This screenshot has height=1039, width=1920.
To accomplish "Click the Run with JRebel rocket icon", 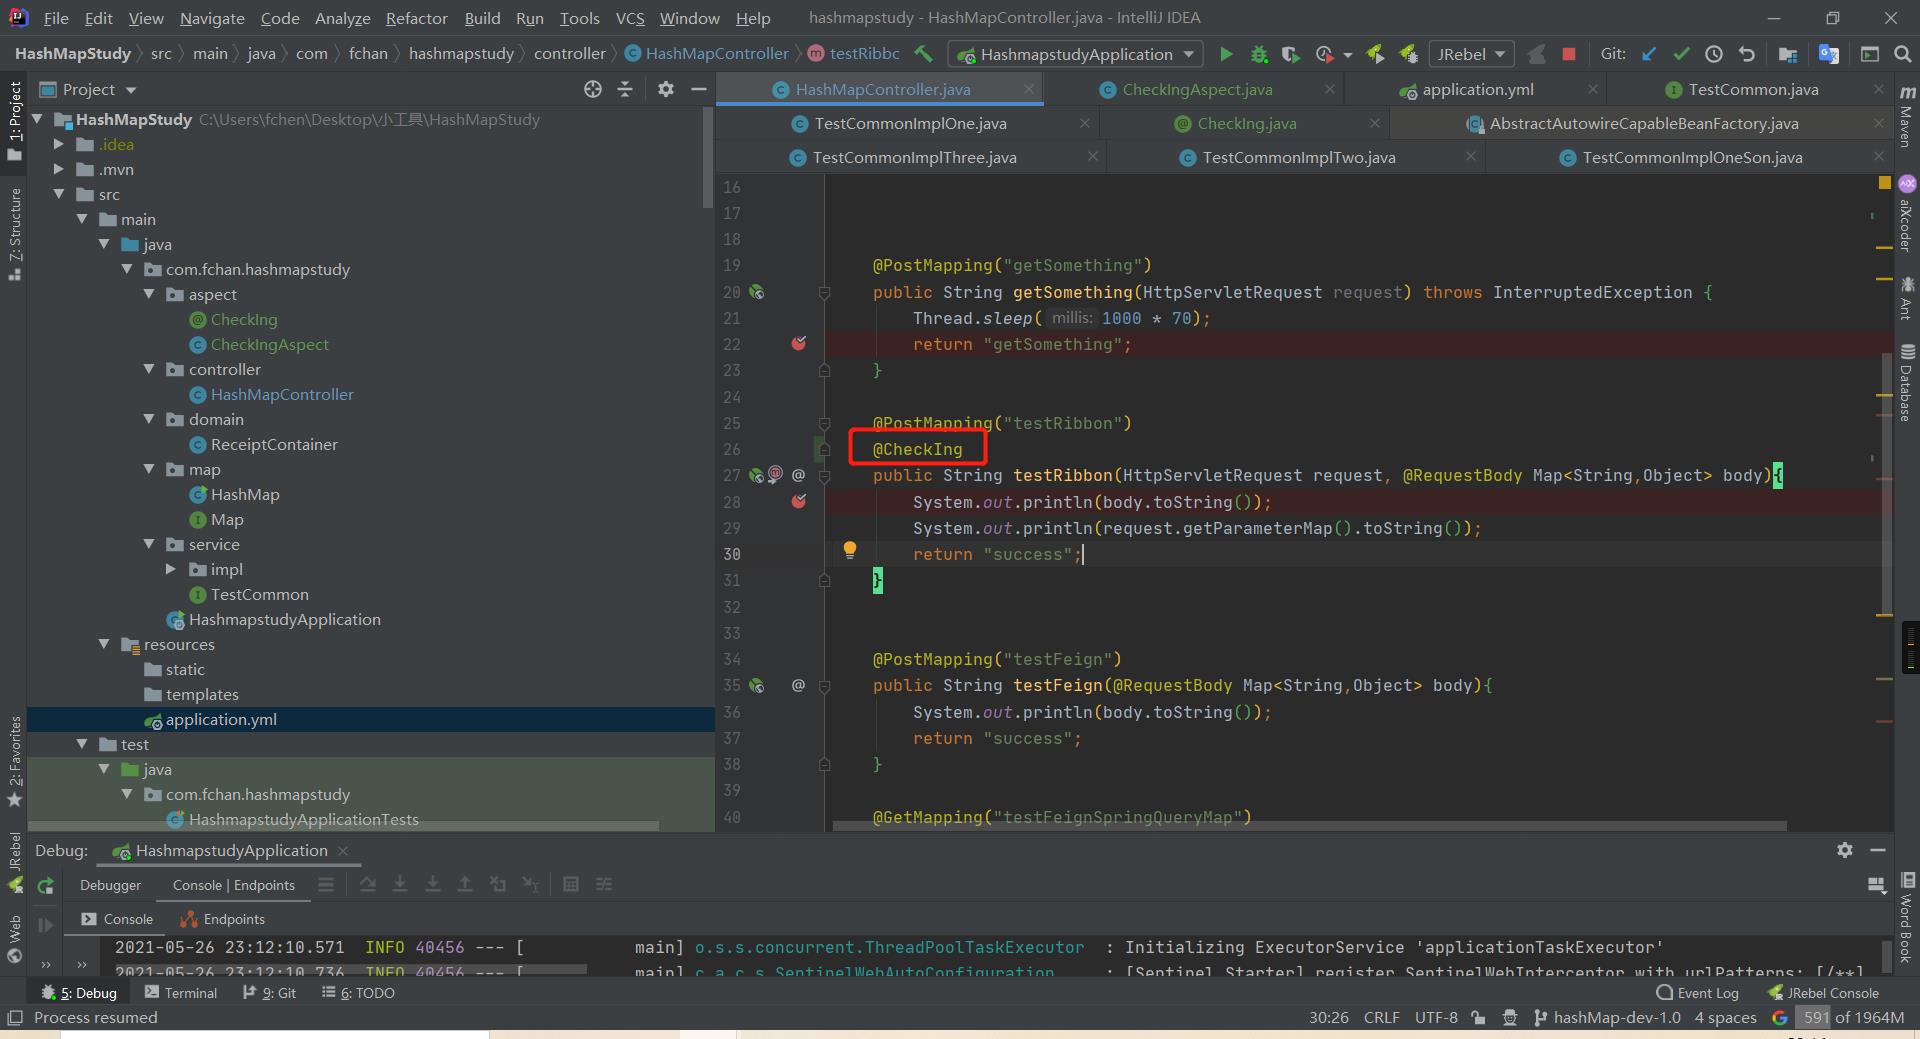I will (x=1375, y=54).
